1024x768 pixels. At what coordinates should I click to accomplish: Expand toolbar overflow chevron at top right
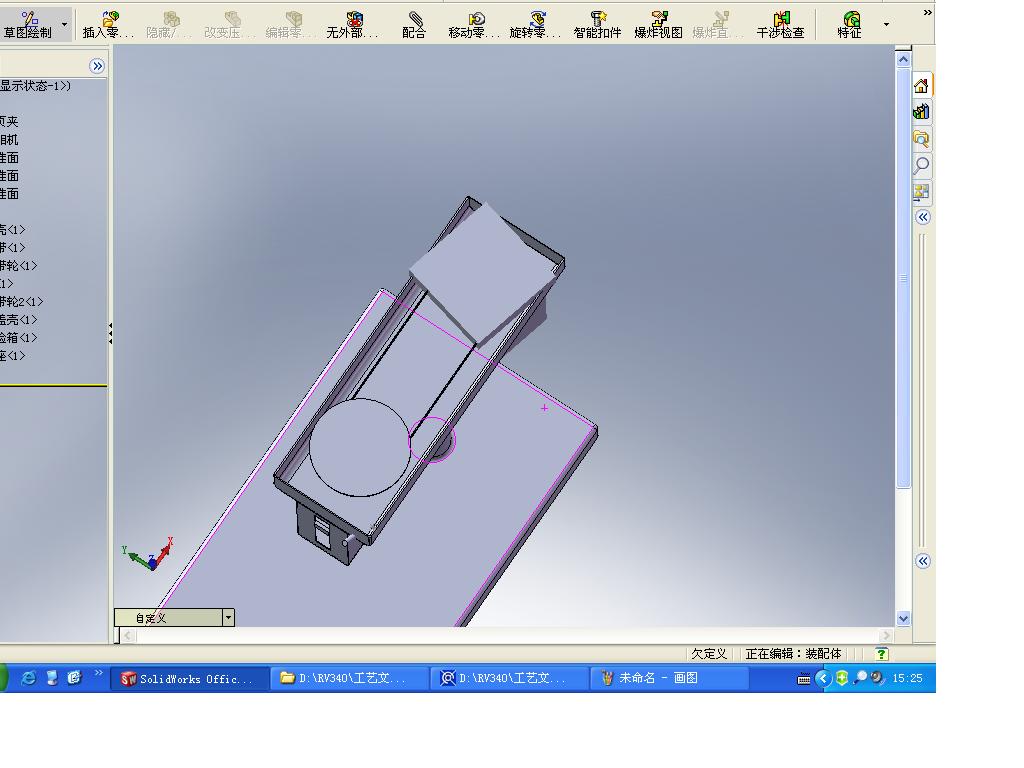927,12
